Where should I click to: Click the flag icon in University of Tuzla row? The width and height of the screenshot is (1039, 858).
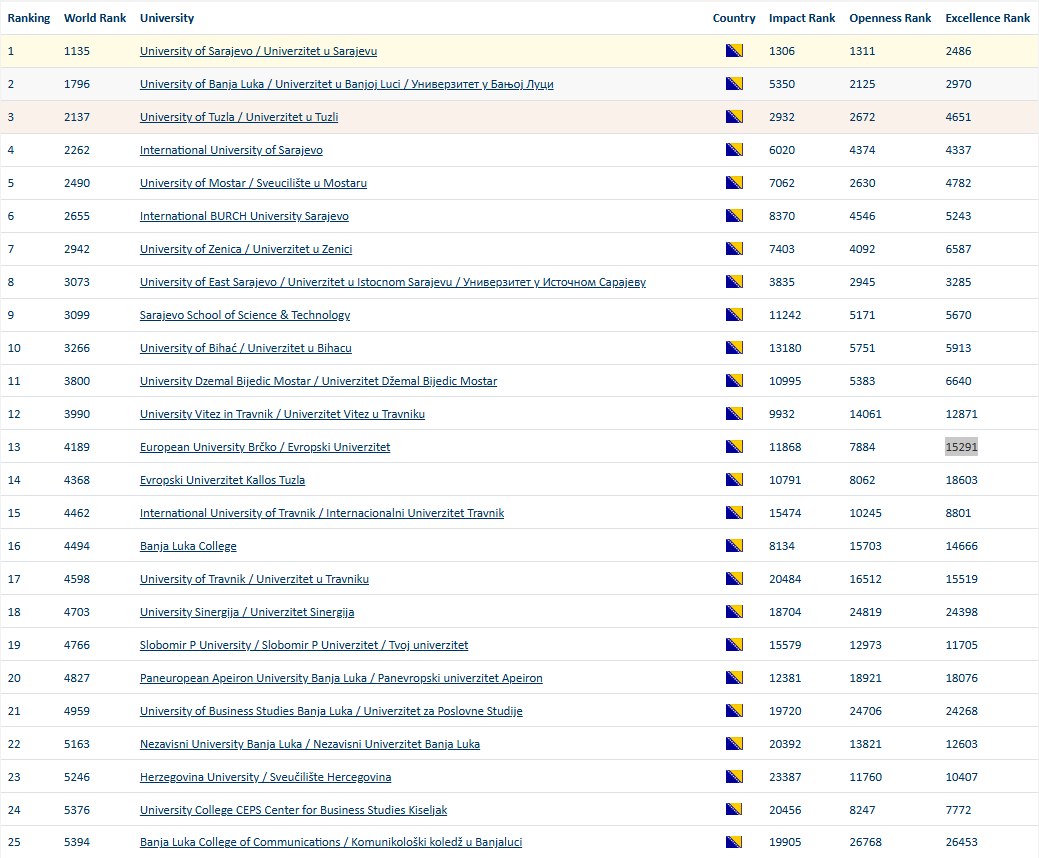[734, 117]
